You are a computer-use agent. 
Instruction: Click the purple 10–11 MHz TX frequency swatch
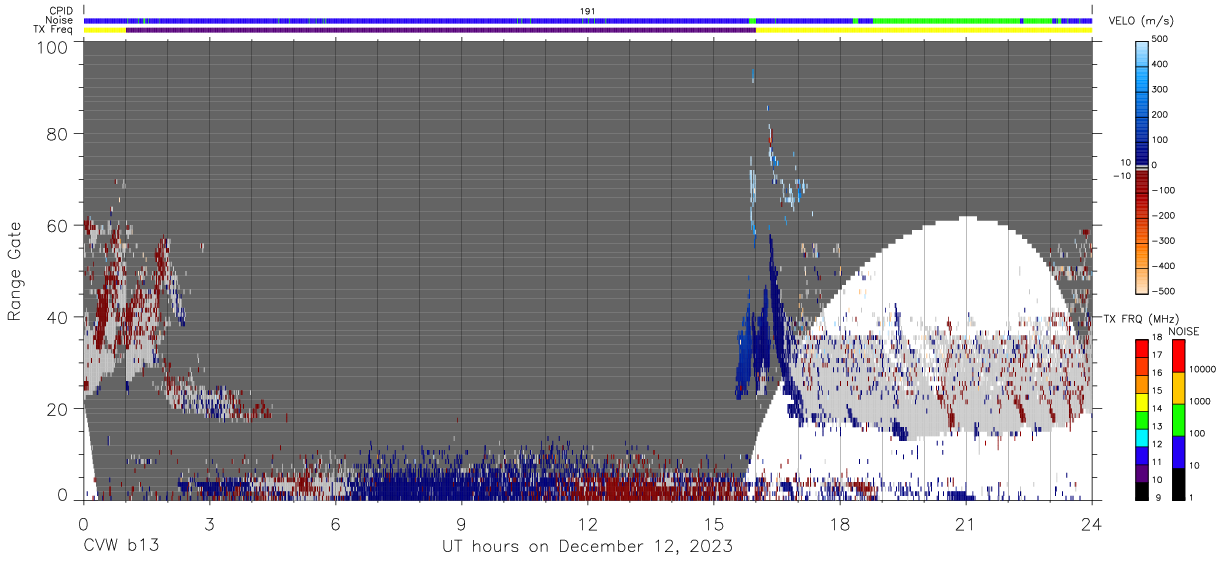(x=1141, y=473)
